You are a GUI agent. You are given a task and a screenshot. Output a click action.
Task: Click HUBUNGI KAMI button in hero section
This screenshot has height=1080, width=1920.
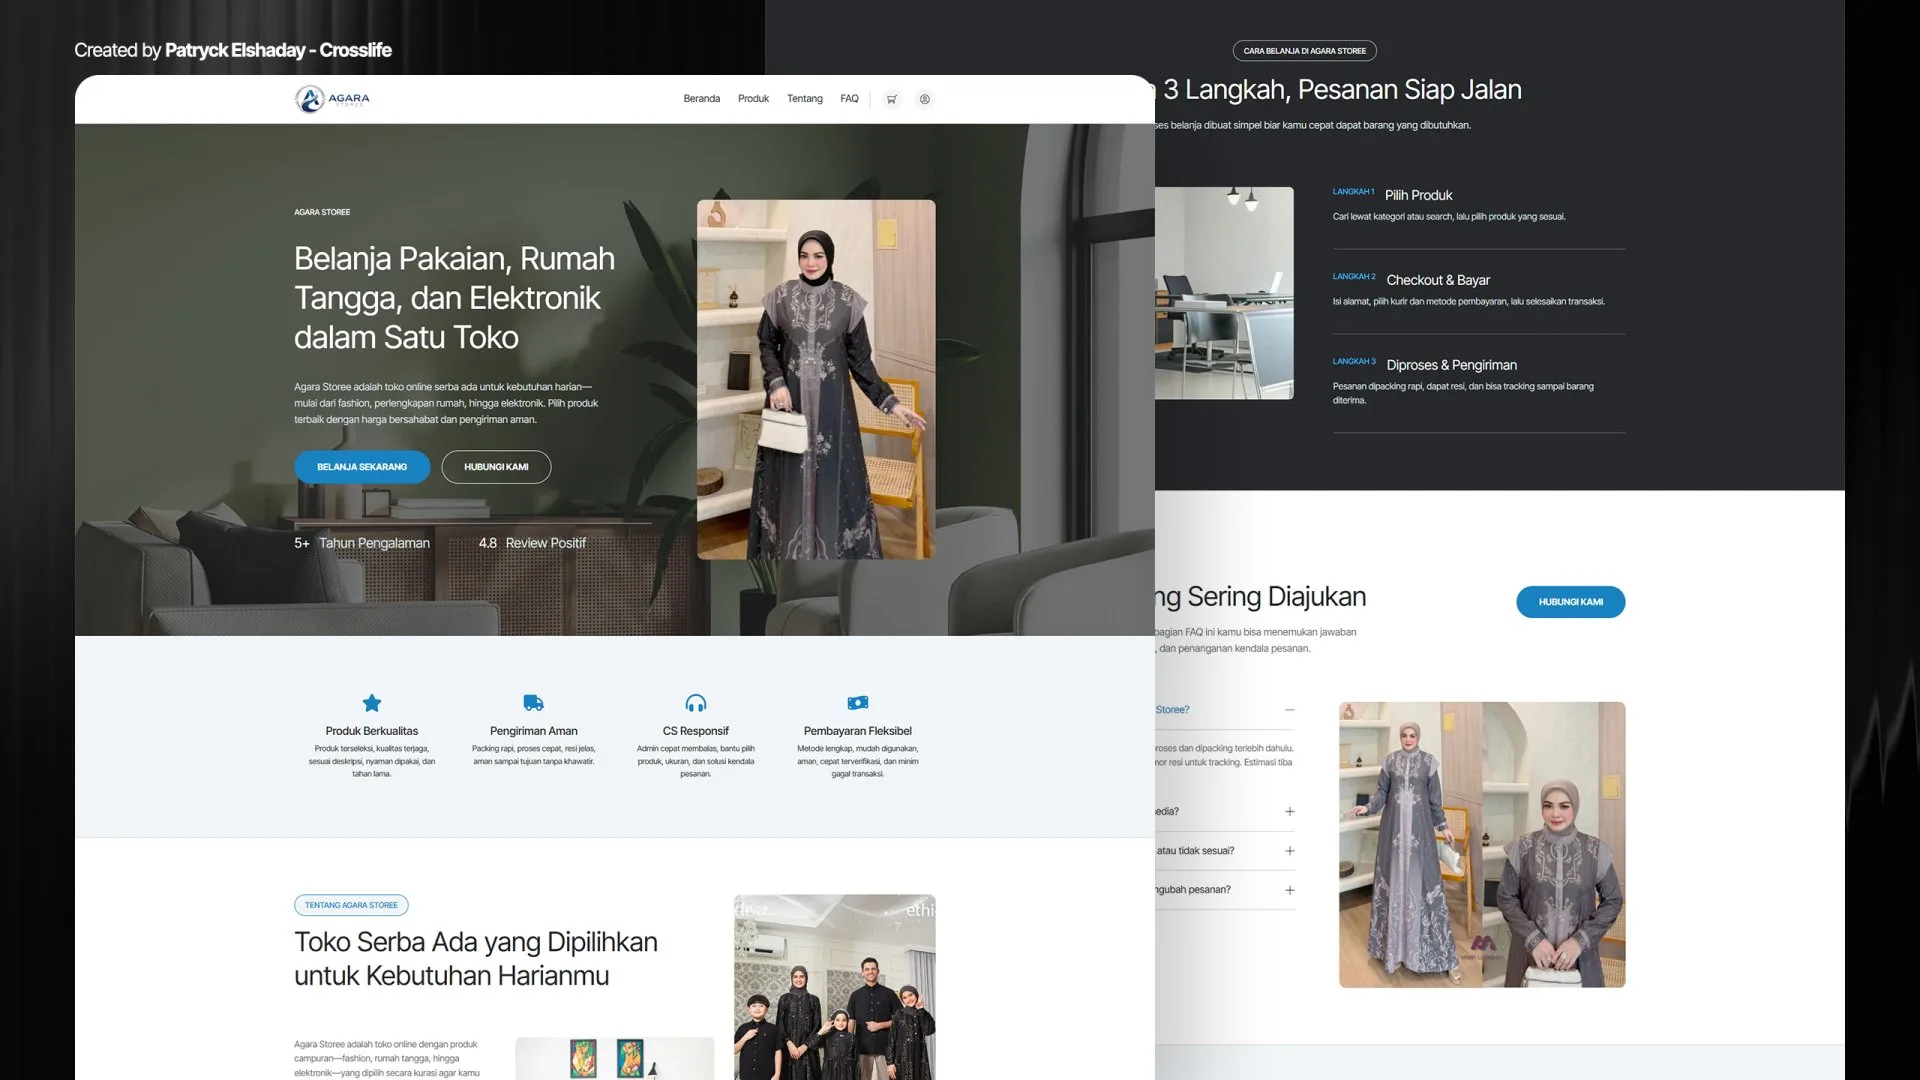(496, 467)
